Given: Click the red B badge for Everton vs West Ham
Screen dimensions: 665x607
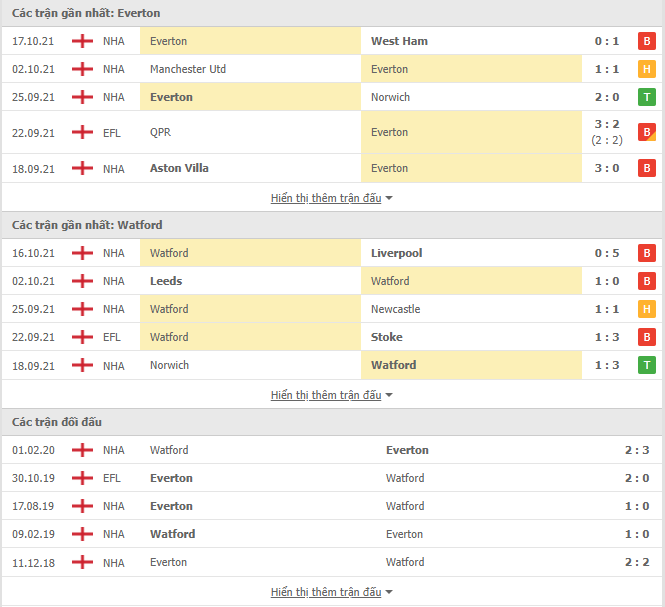Looking at the screenshot, I should pyautogui.click(x=646, y=41).
